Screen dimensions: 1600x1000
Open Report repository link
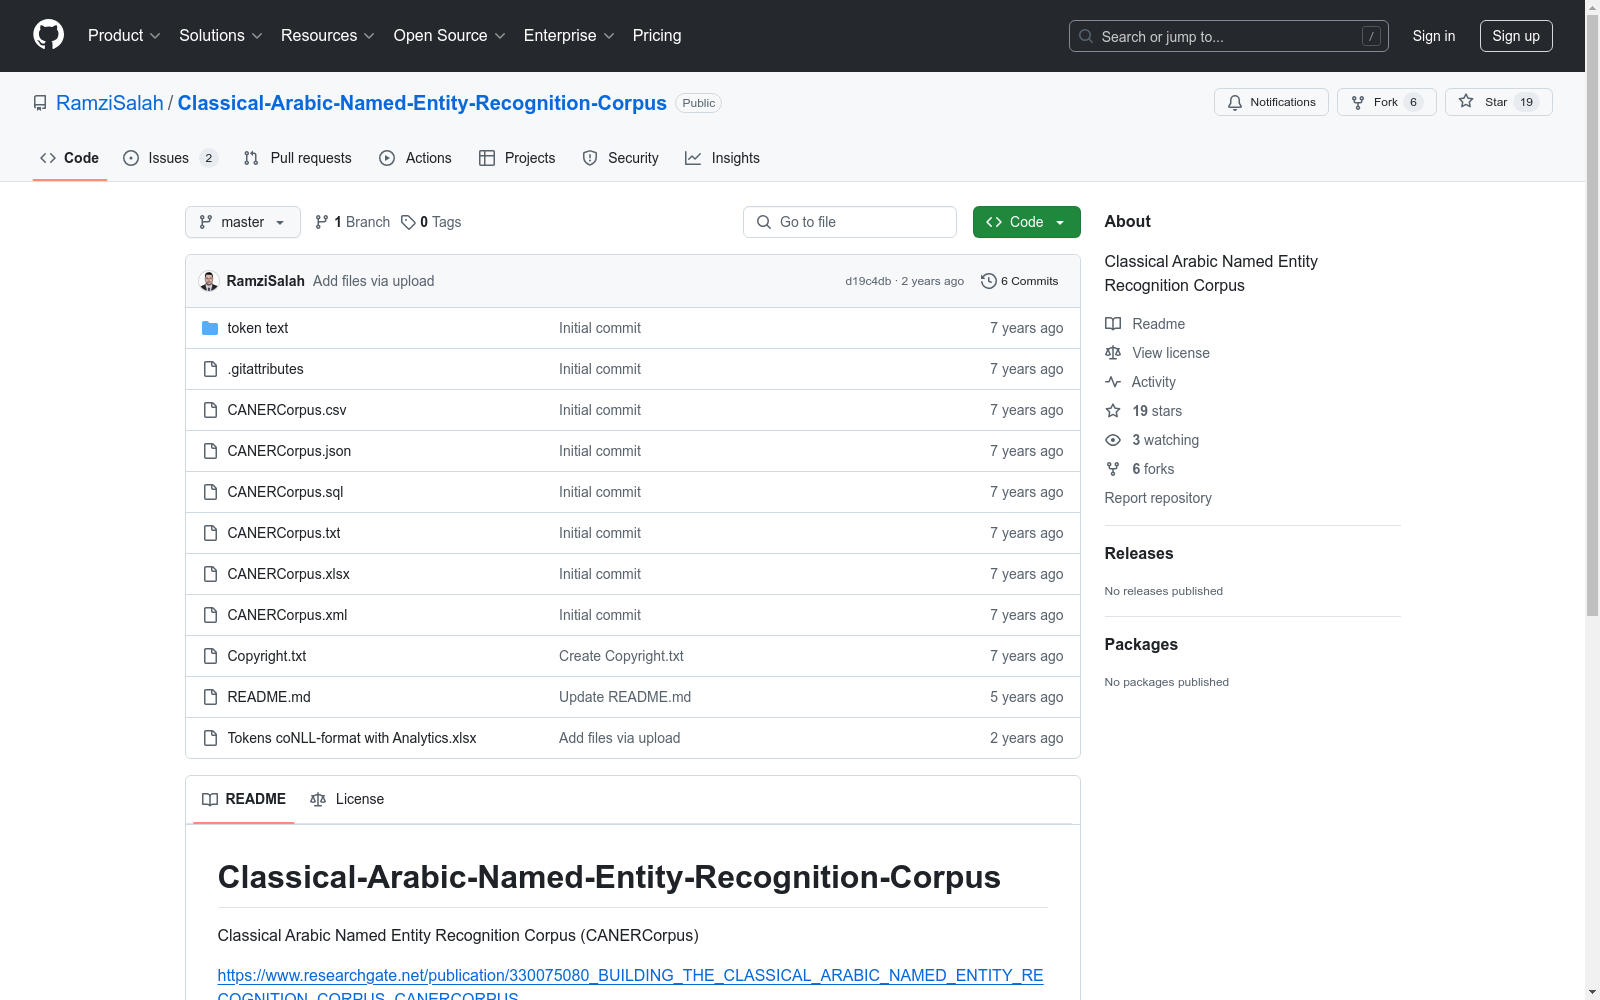pyautogui.click(x=1158, y=498)
